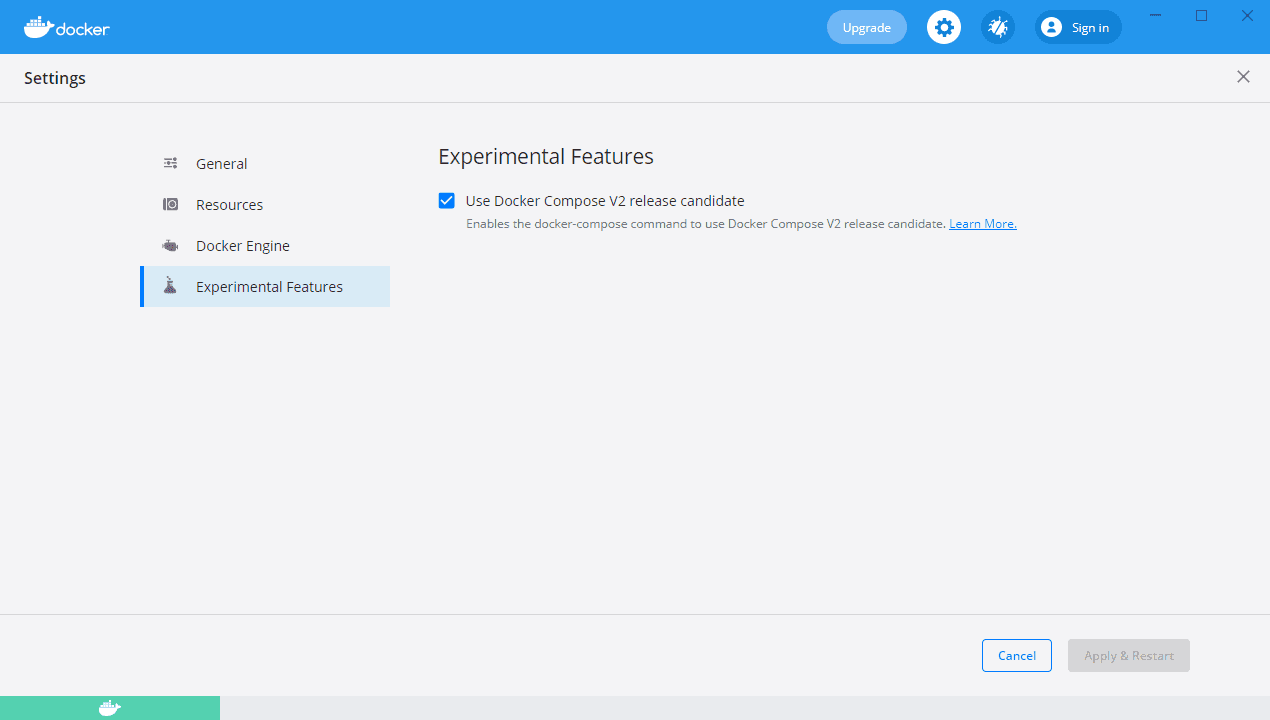Click the Sign in account icon
Screen dimensions: 1270x720
[x=1051, y=27]
